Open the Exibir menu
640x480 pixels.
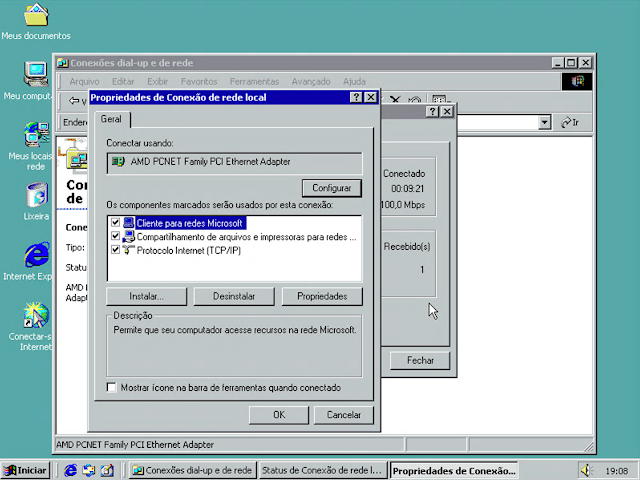(158, 82)
